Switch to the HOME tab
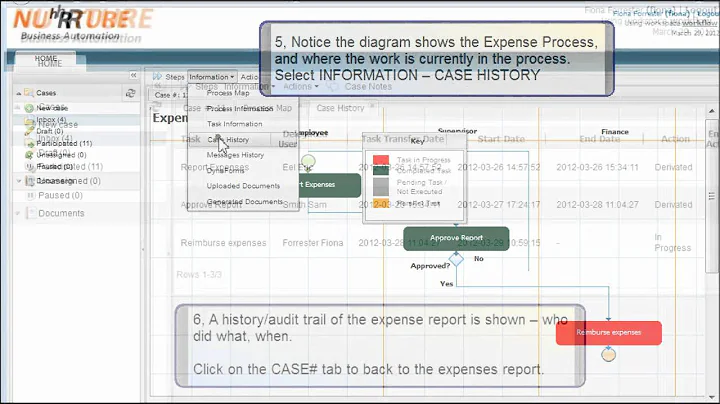The height and width of the screenshot is (404, 720). tap(46, 60)
